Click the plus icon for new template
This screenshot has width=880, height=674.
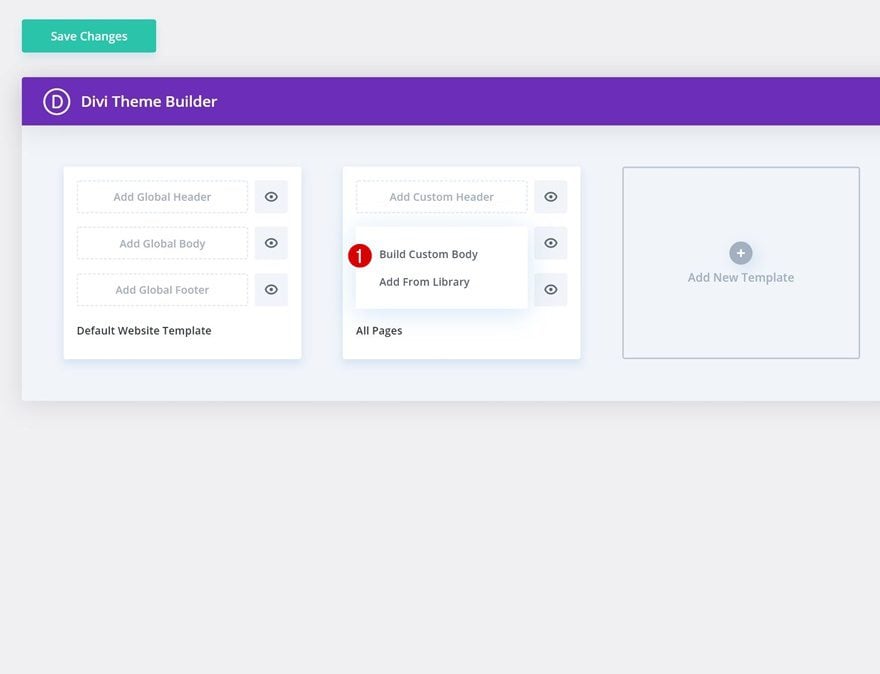point(741,253)
